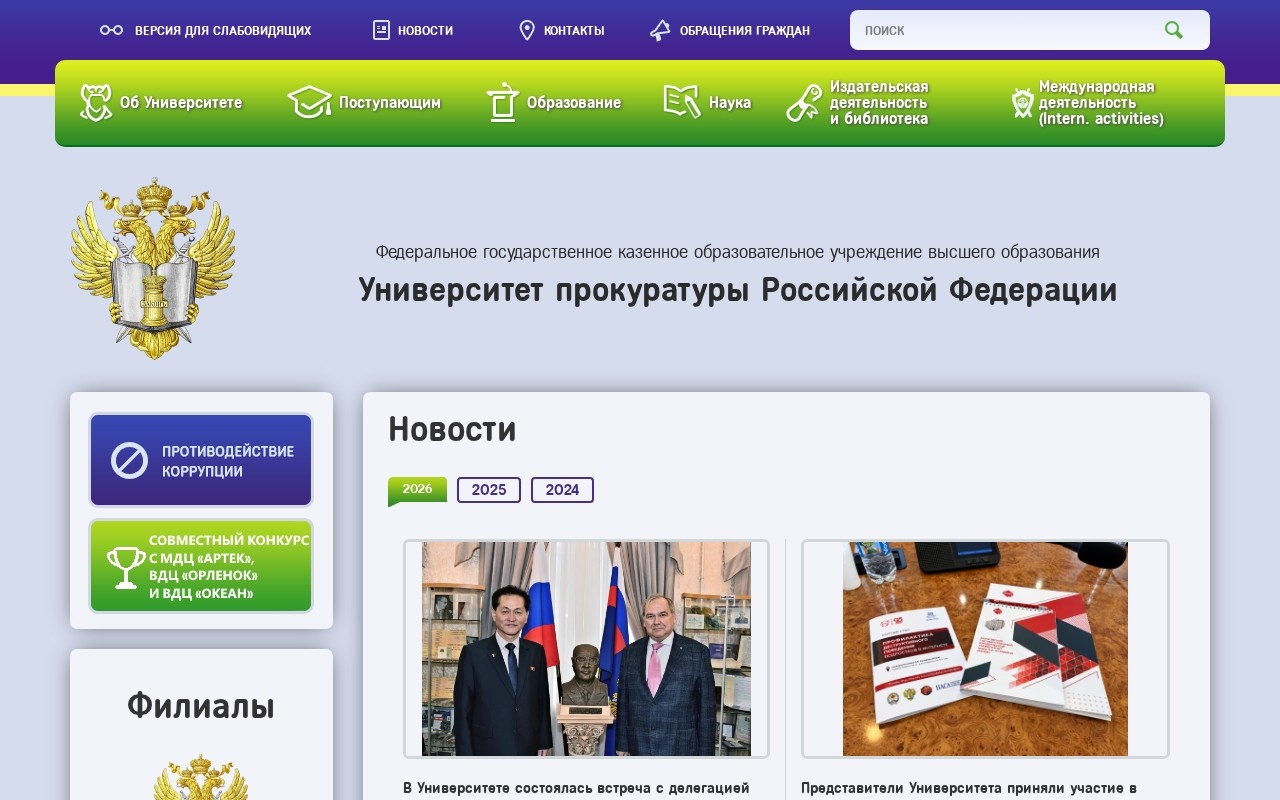Viewport: 1280px width, 800px height.
Task: Click the university coat of arms logo
Action: [x=153, y=268]
